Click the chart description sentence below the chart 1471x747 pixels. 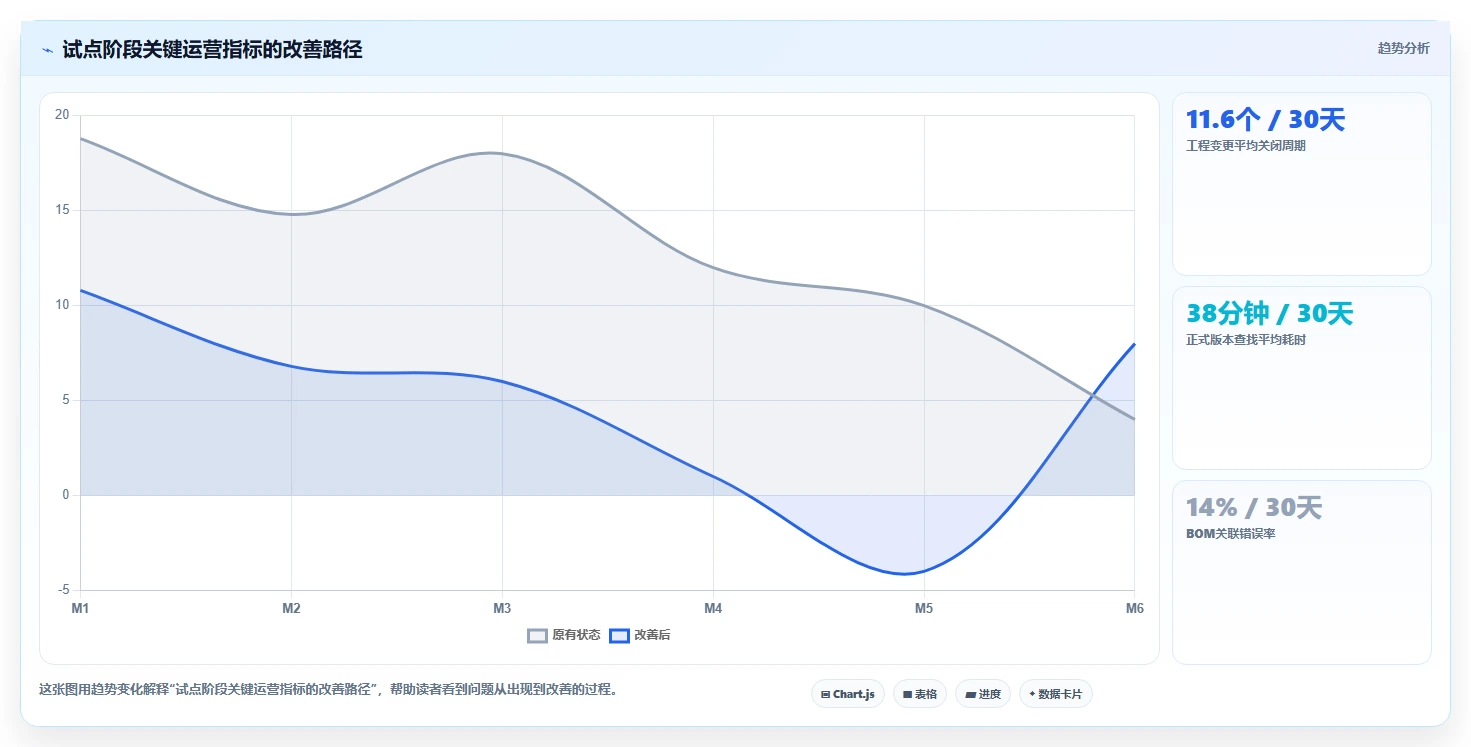click(328, 690)
